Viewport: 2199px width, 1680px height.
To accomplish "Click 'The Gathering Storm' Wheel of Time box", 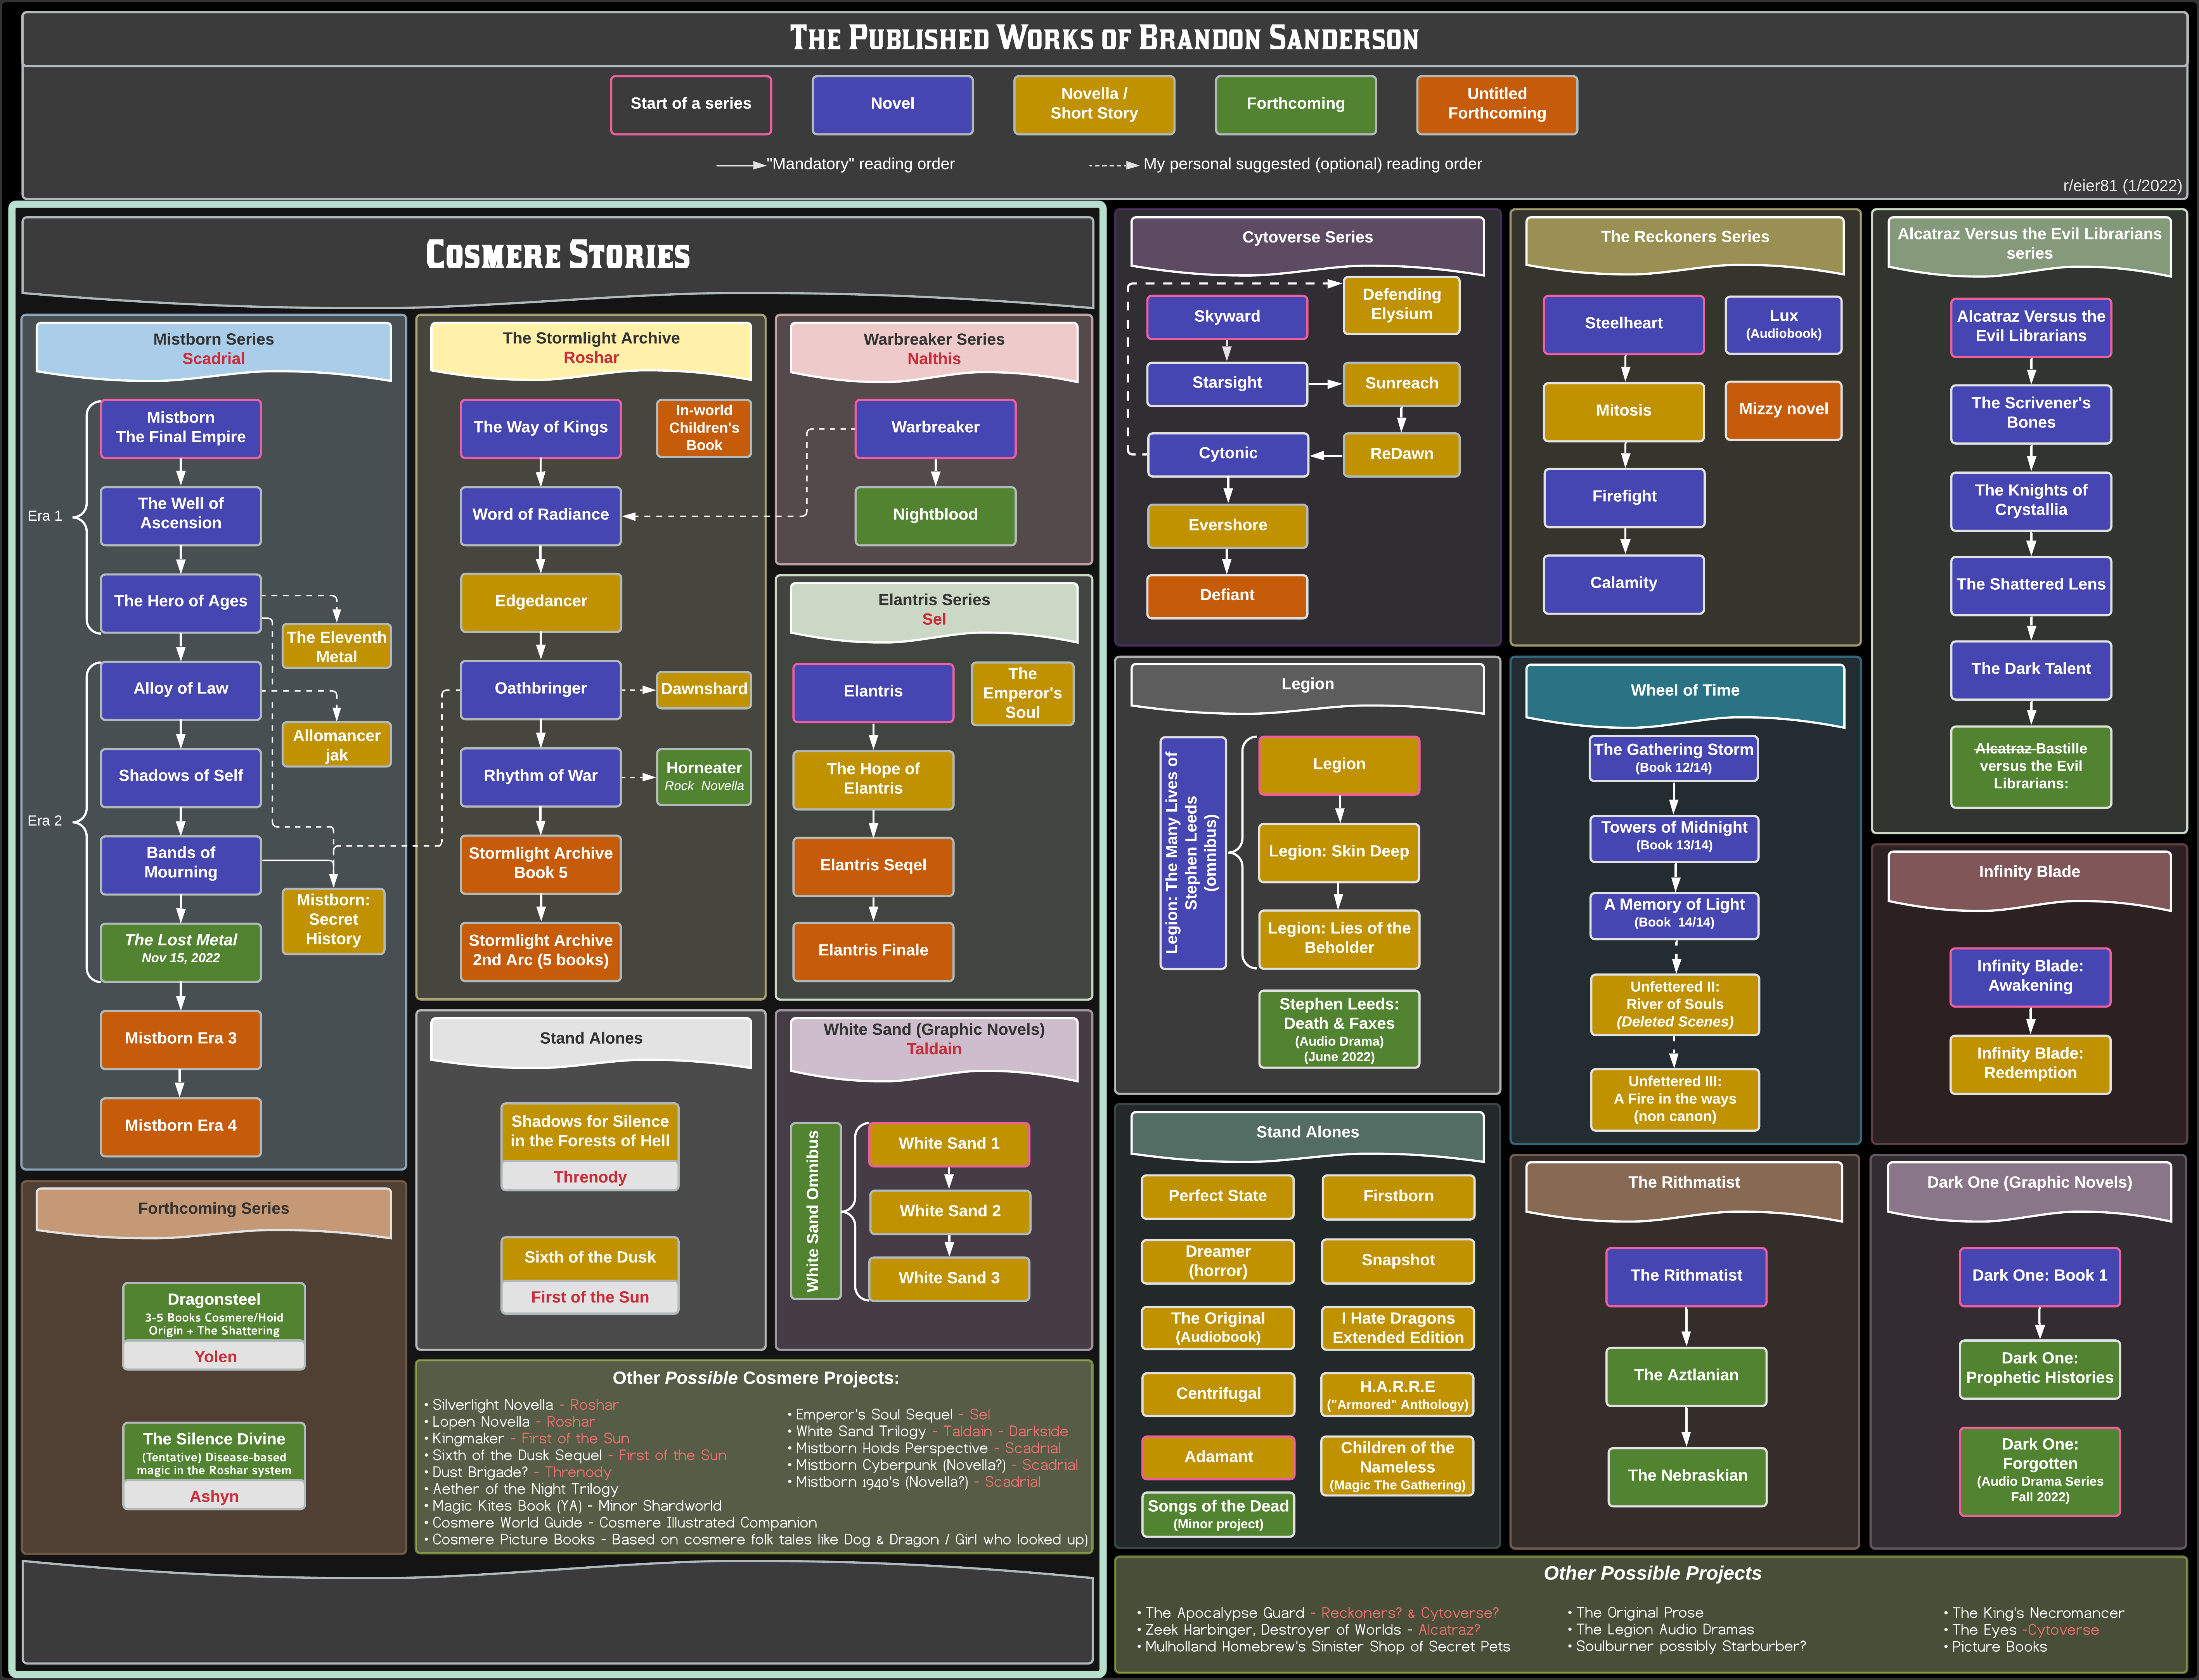I will (1673, 758).
